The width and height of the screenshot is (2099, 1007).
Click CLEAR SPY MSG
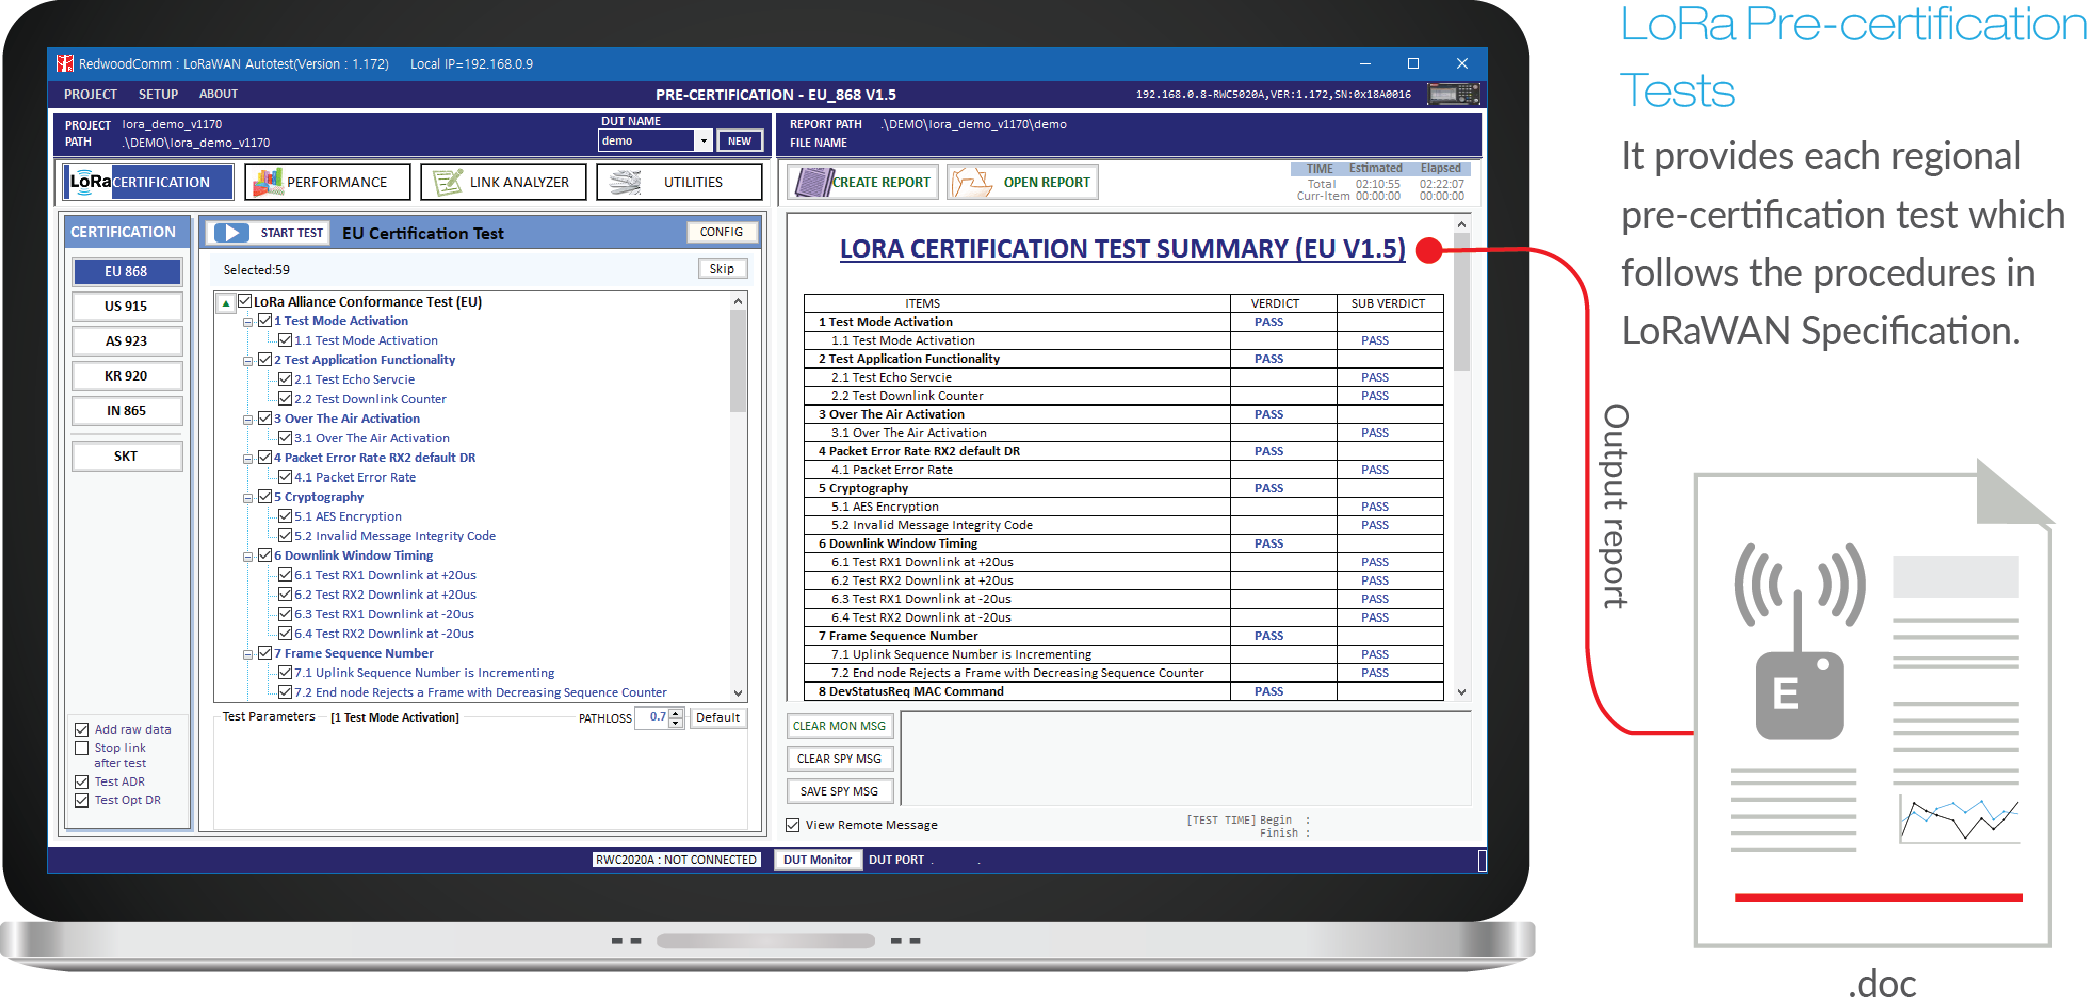pyautogui.click(x=840, y=759)
